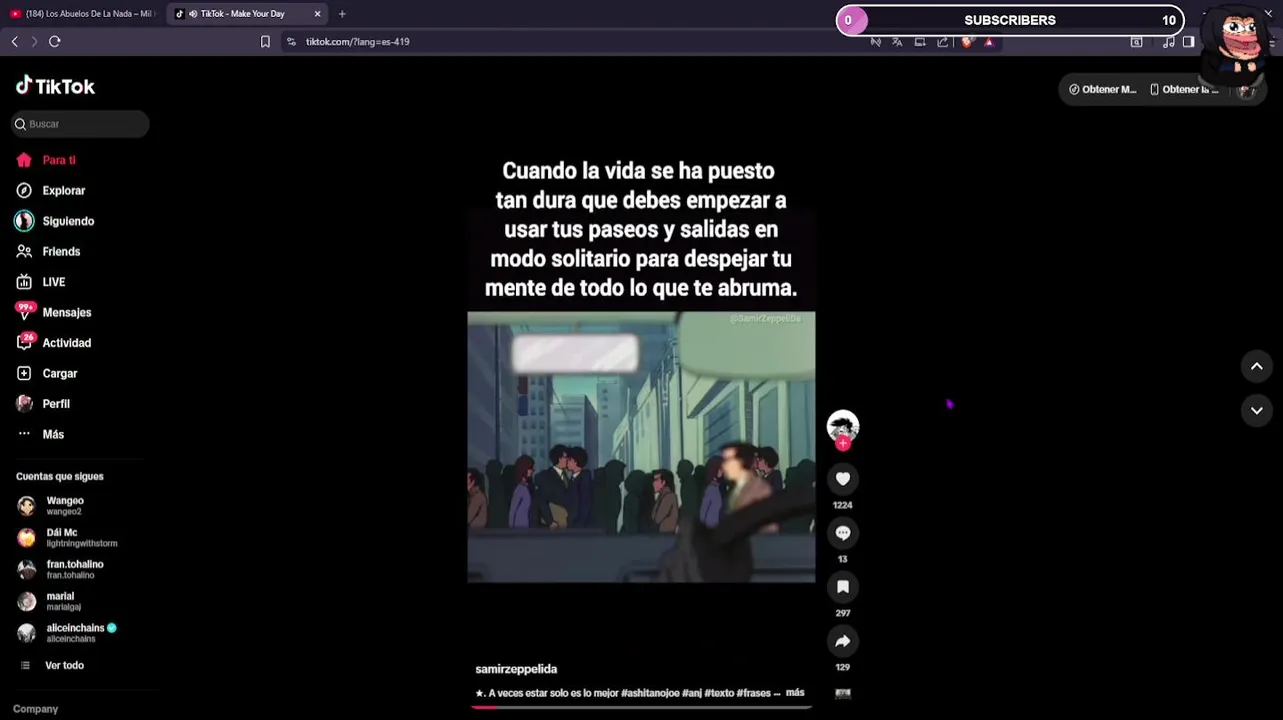This screenshot has width=1283, height=720.
Task: Close the TikTok - Make Your Day tab
Action: [x=318, y=14]
